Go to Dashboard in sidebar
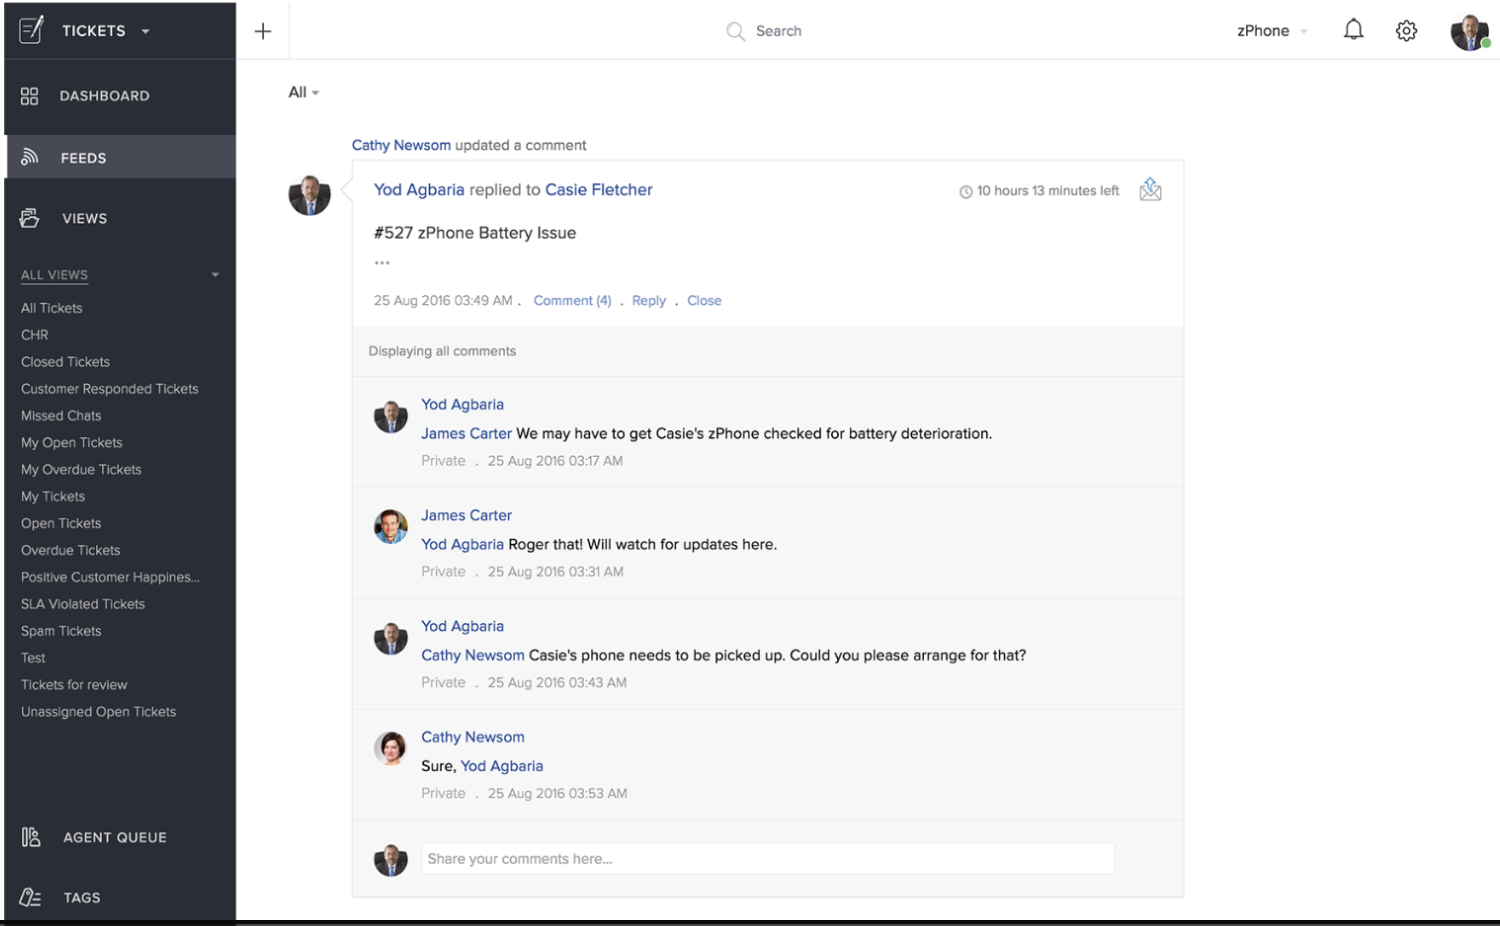This screenshot has width=1500, height=926. click(104, 96)
